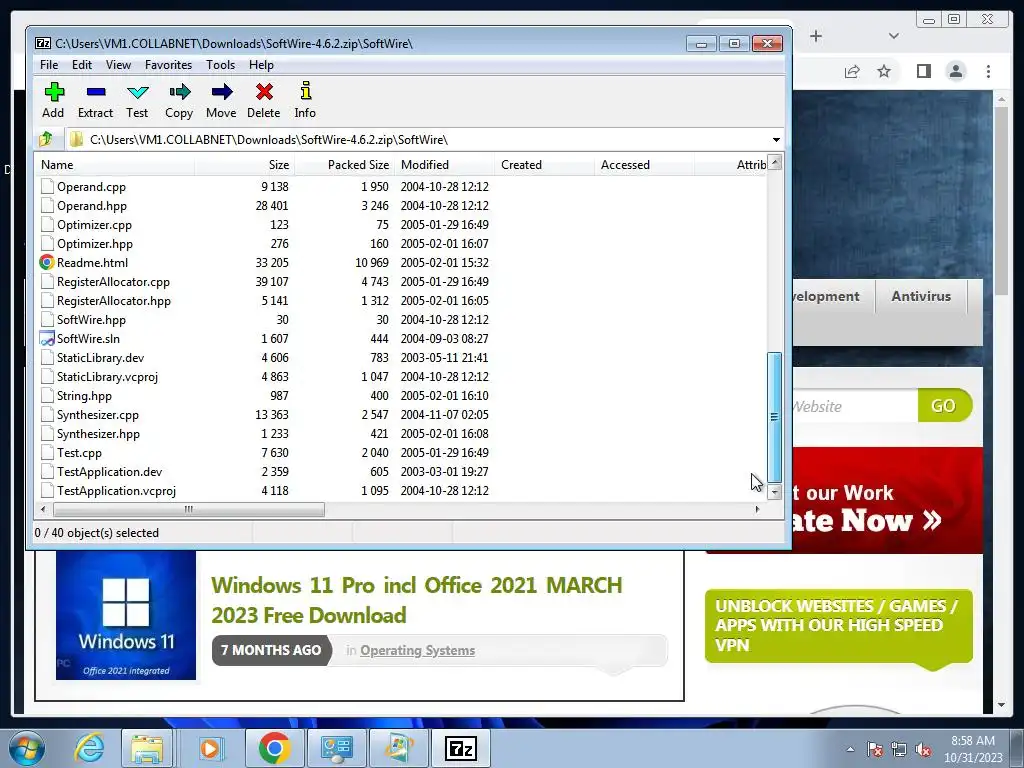Click the solution icon beside SoftWire.sln
Screen dimensions: 1024x768
pyautogui.click(x=47, y=338)
